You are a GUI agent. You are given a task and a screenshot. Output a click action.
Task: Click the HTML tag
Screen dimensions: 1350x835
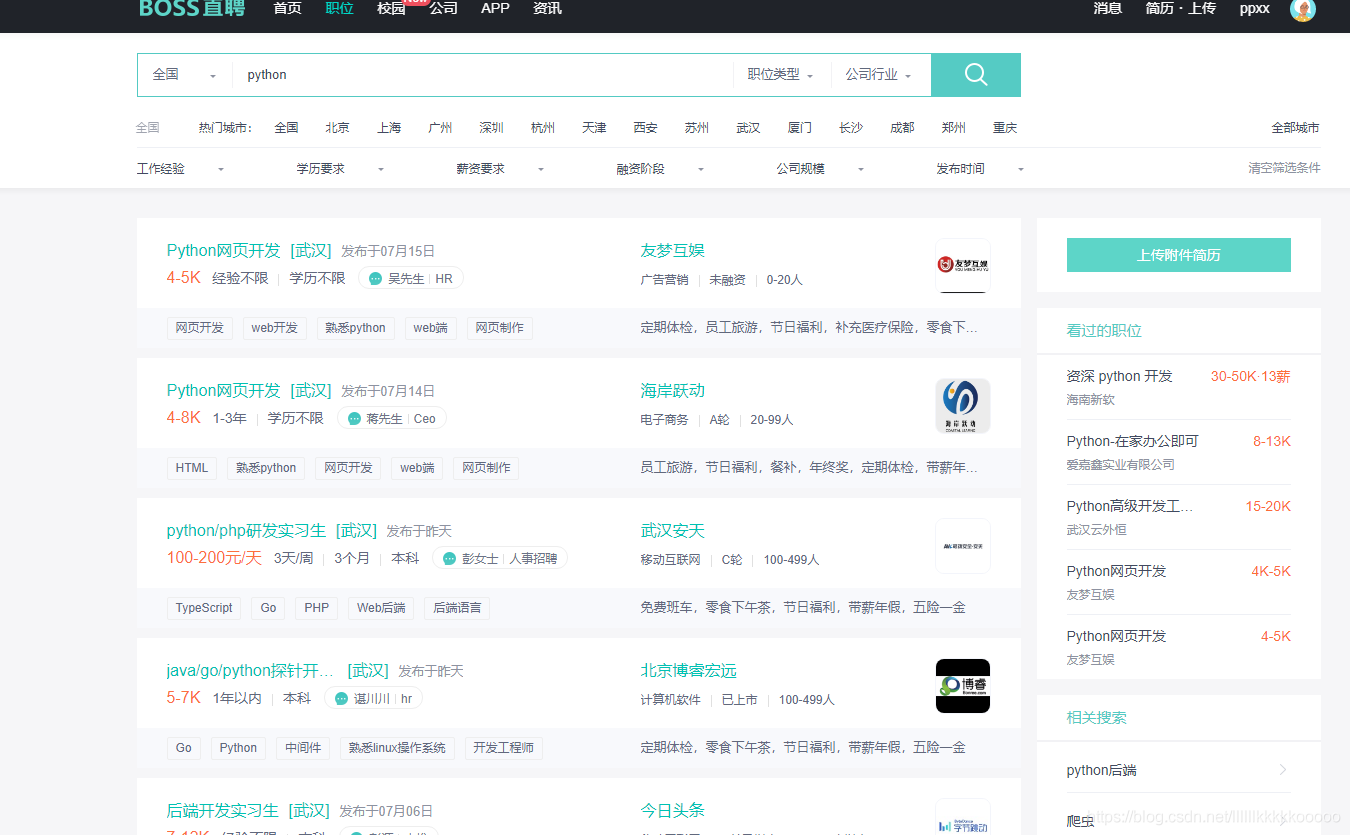[x=192, y=468]
